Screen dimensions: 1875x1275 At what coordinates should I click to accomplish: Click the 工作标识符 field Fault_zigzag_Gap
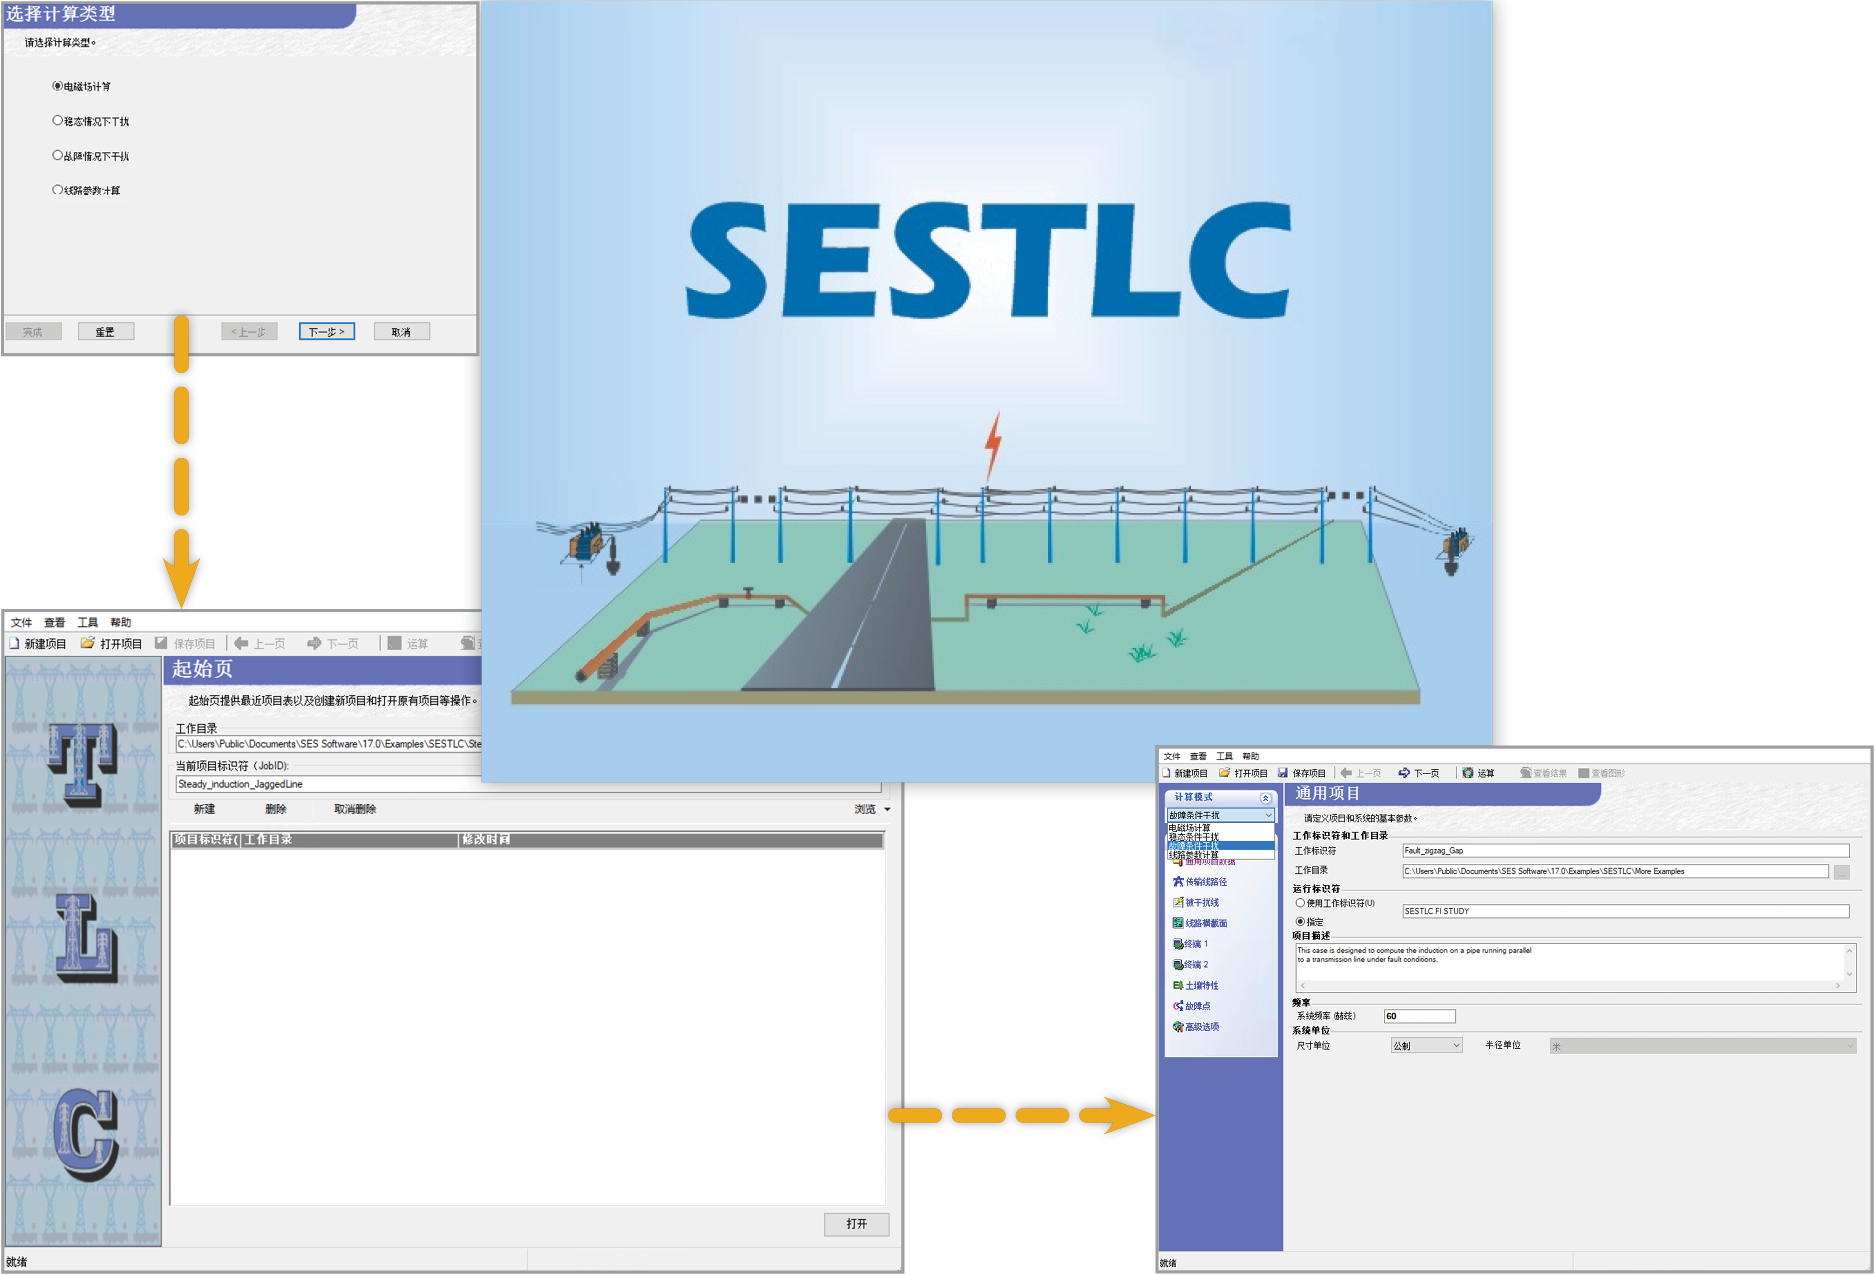[x=1625, y=851]
